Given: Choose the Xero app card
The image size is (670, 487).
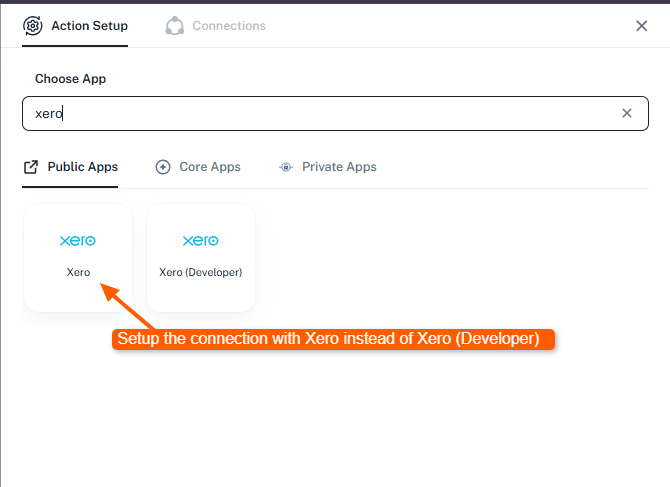Looking at the screenshot, I should click(78, 258).
